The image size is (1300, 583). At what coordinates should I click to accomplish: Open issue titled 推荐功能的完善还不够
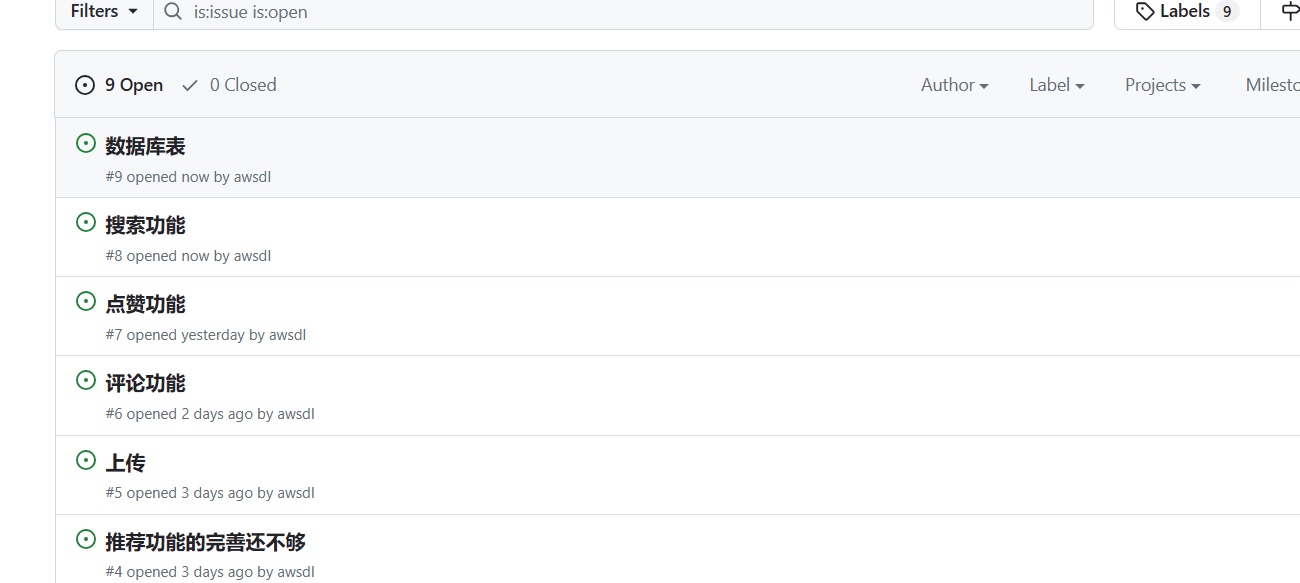tap(205, 542)
